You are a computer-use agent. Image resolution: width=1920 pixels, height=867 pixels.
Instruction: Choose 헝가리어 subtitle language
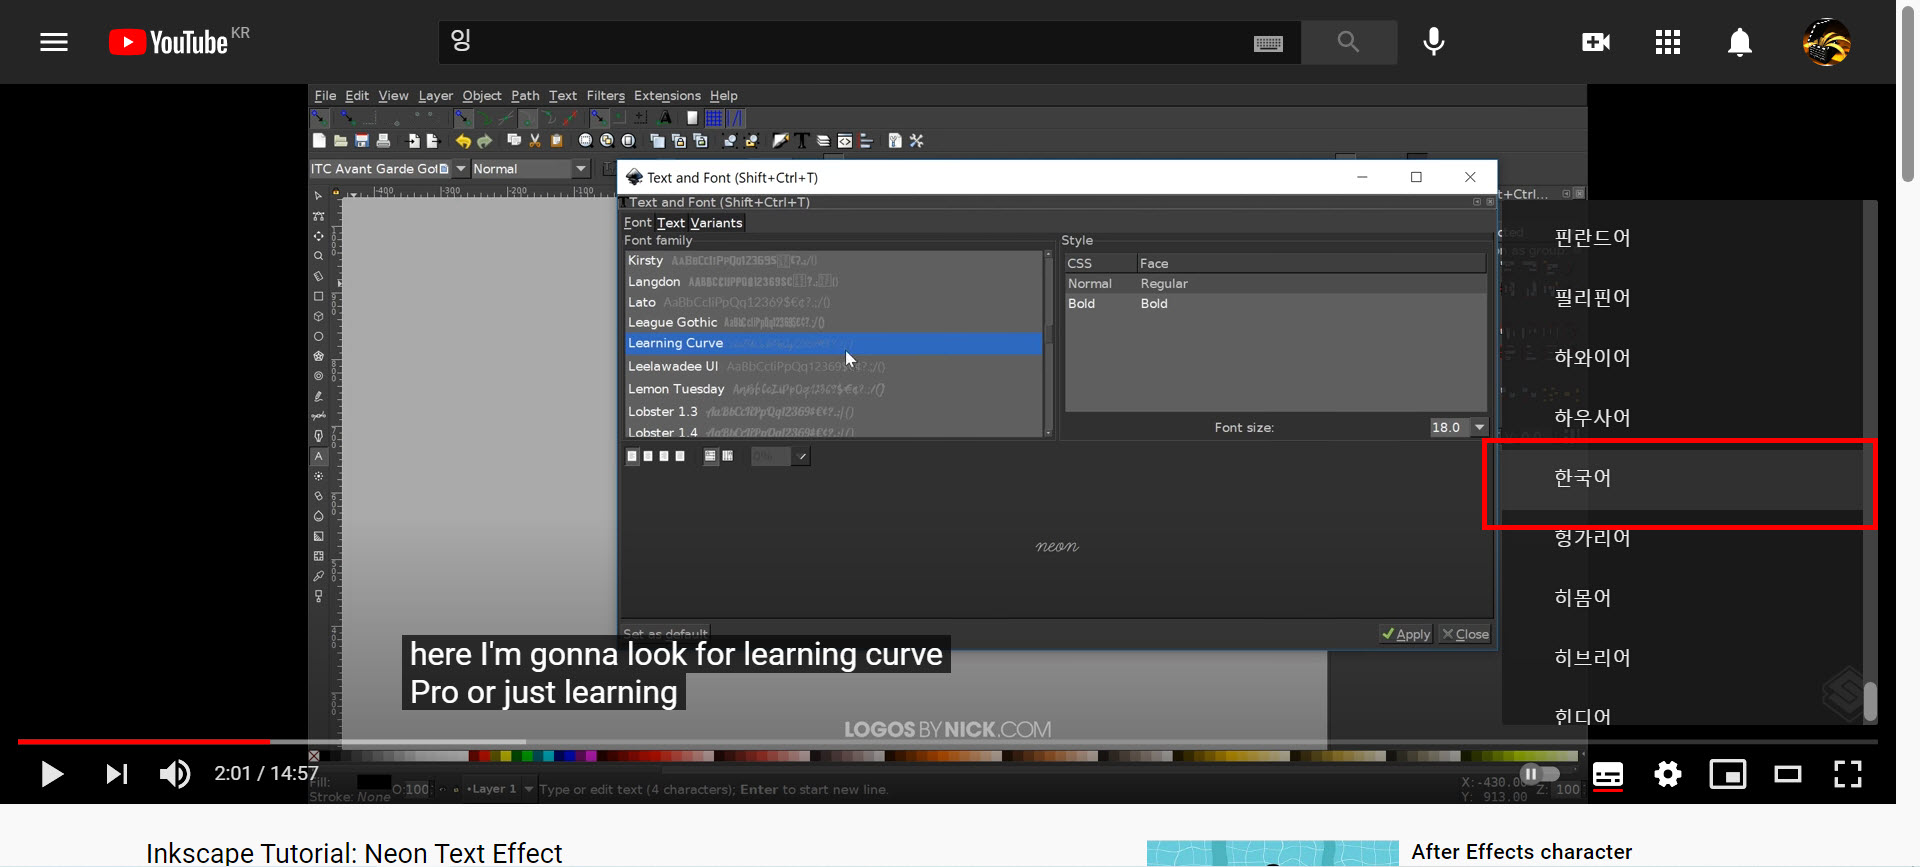tap(1682, 538)
